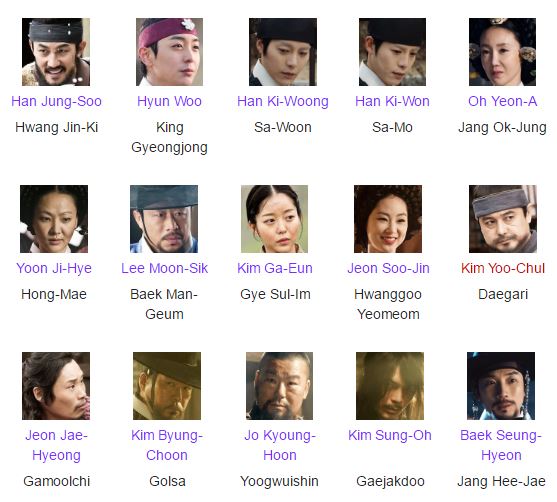Open the Lee Moon-Sik actor link

coord(164,268)
